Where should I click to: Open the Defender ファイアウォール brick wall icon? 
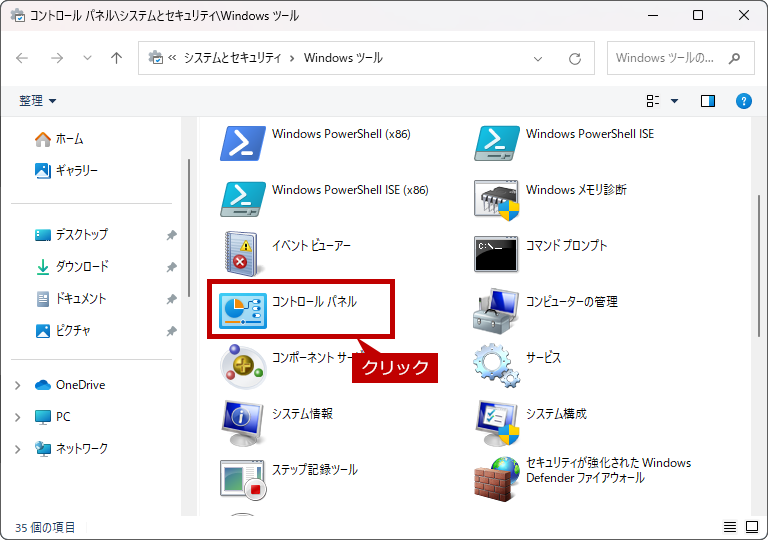[496, 479]
